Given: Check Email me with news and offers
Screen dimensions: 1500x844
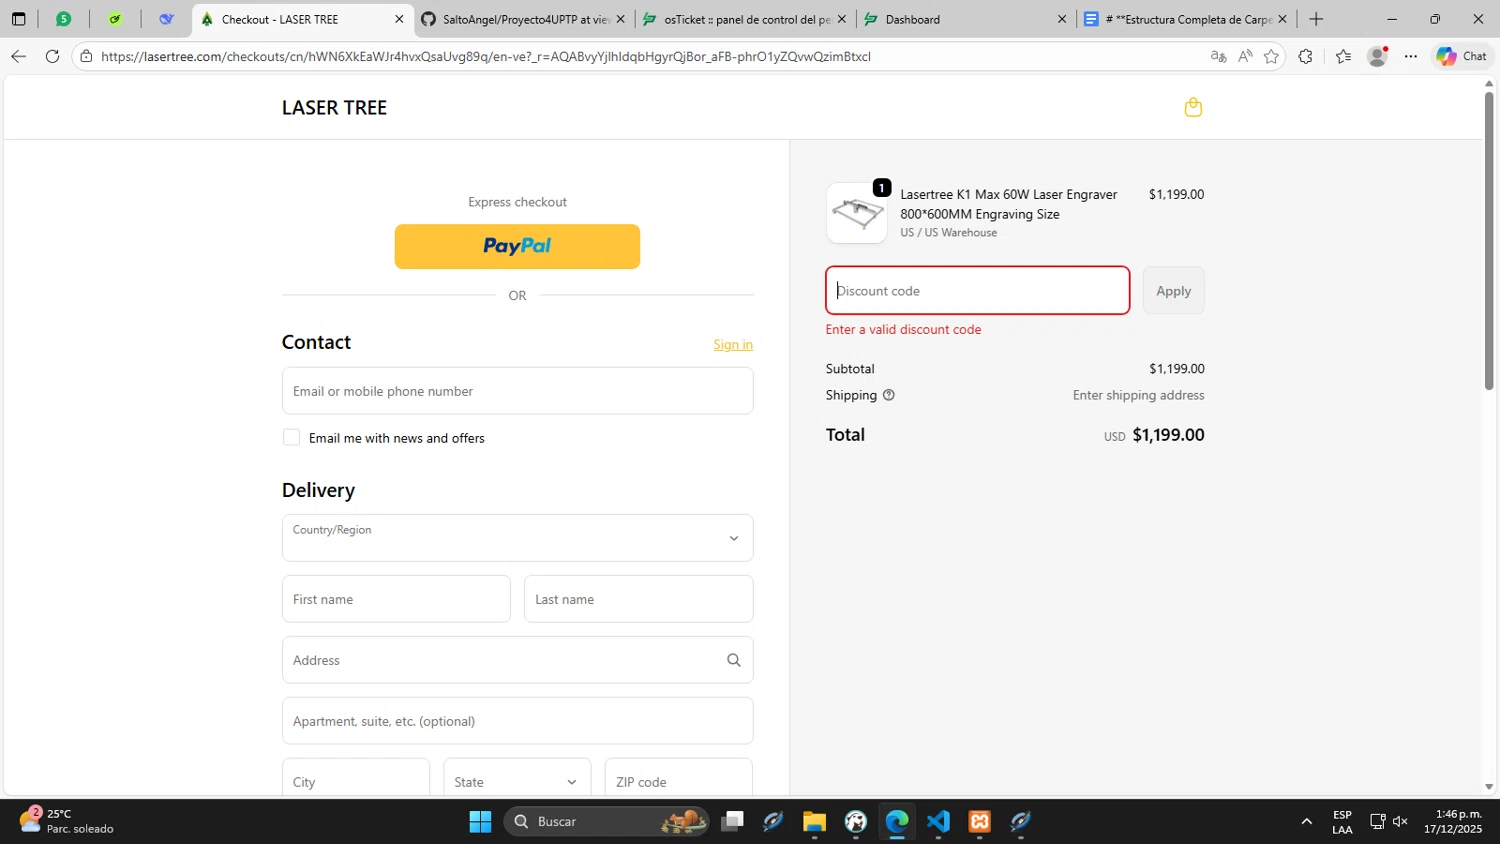Looking at the screenshot, I should point(291,437).
